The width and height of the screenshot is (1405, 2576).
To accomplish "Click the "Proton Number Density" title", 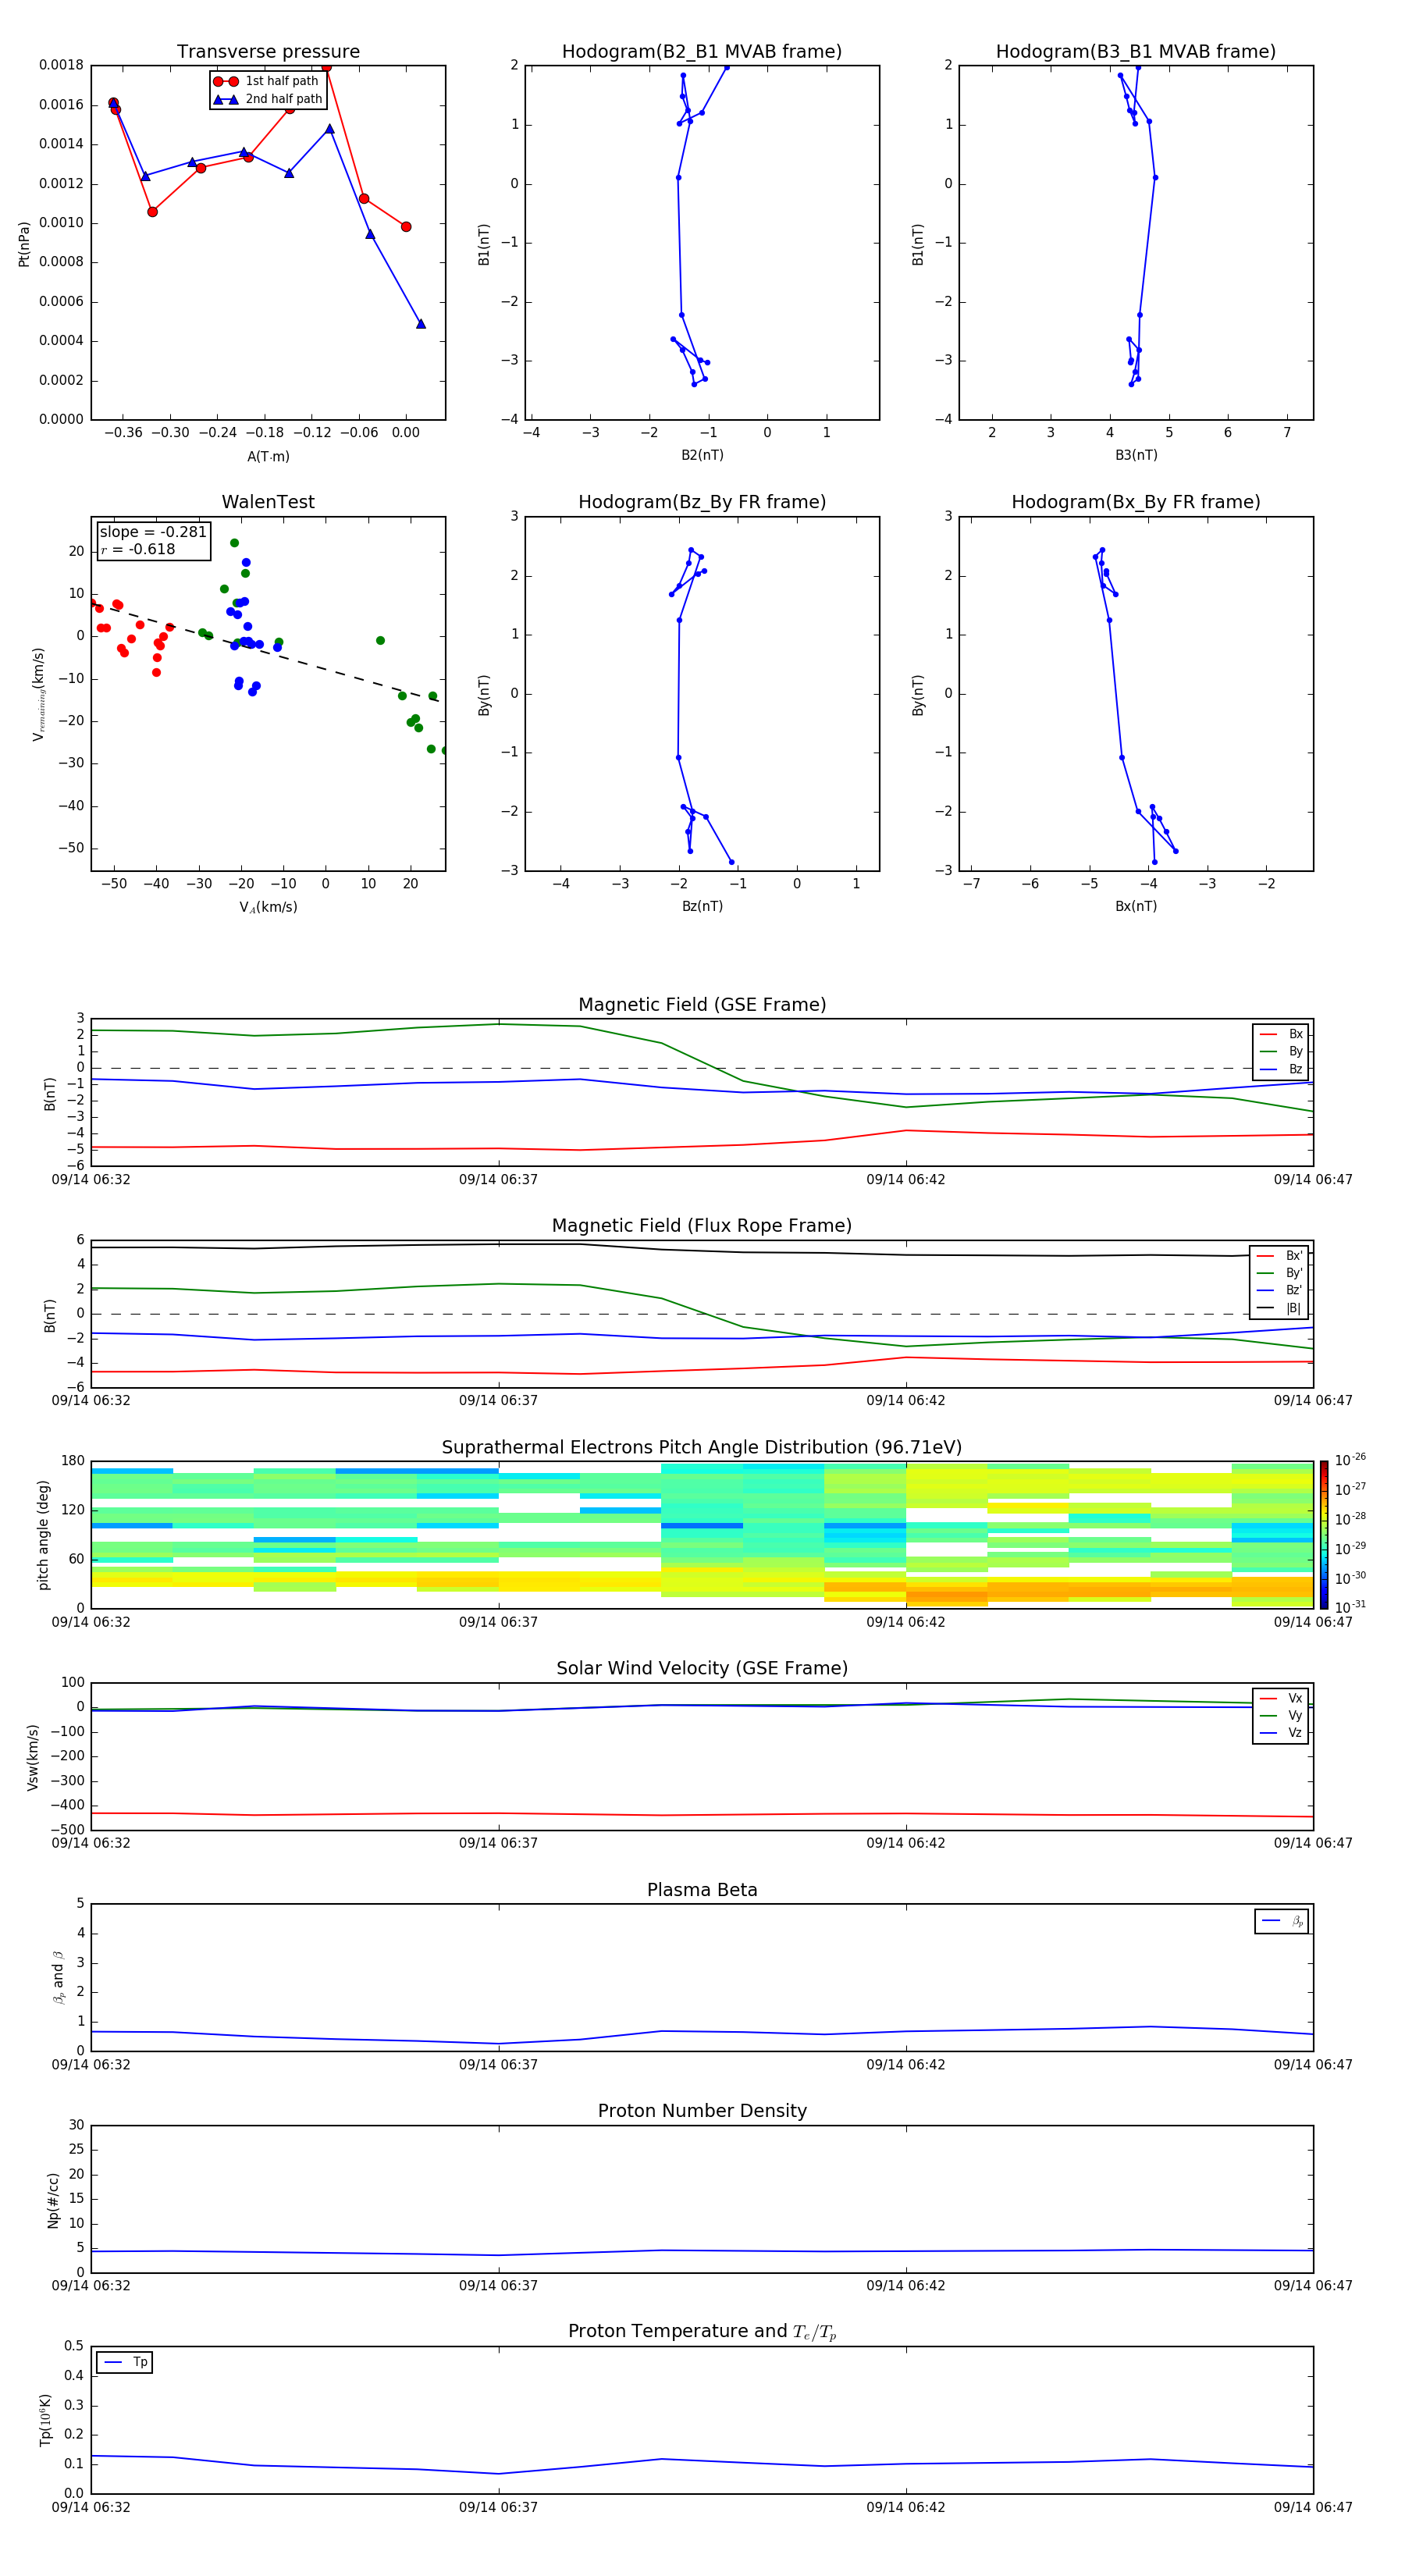I will point(702,2111).
